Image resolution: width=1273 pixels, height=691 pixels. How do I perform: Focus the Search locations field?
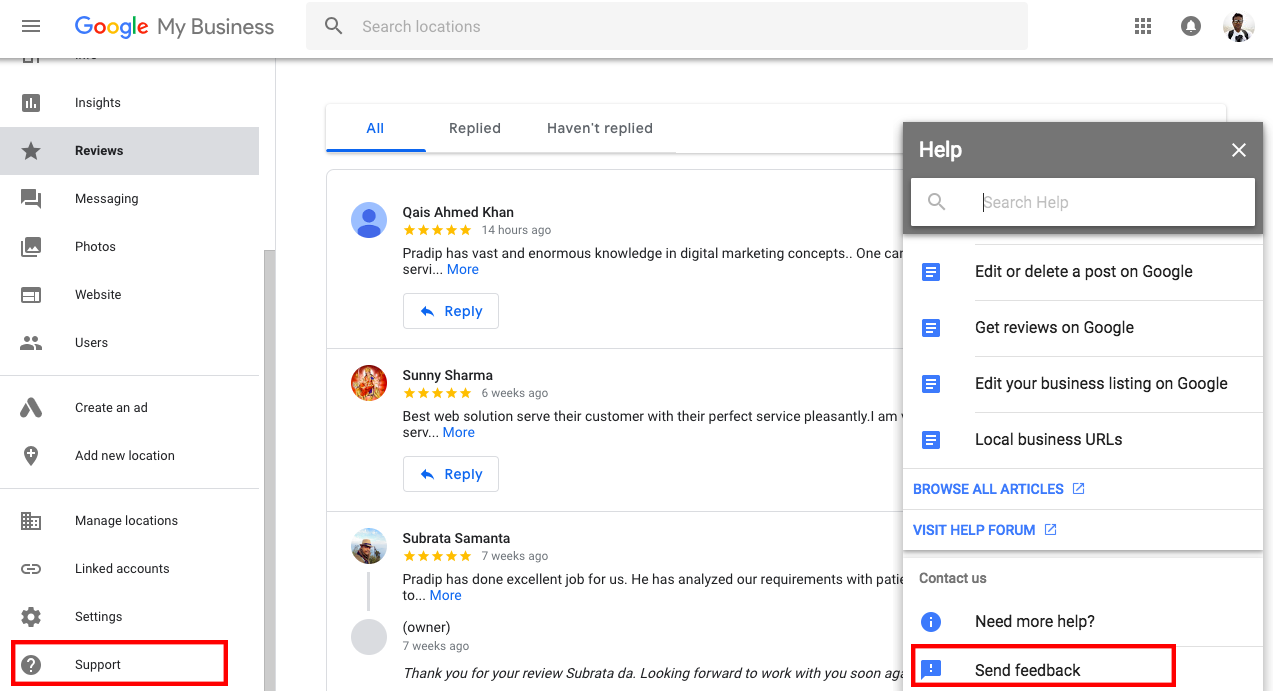pyautogui.click(x=667, y=26)
